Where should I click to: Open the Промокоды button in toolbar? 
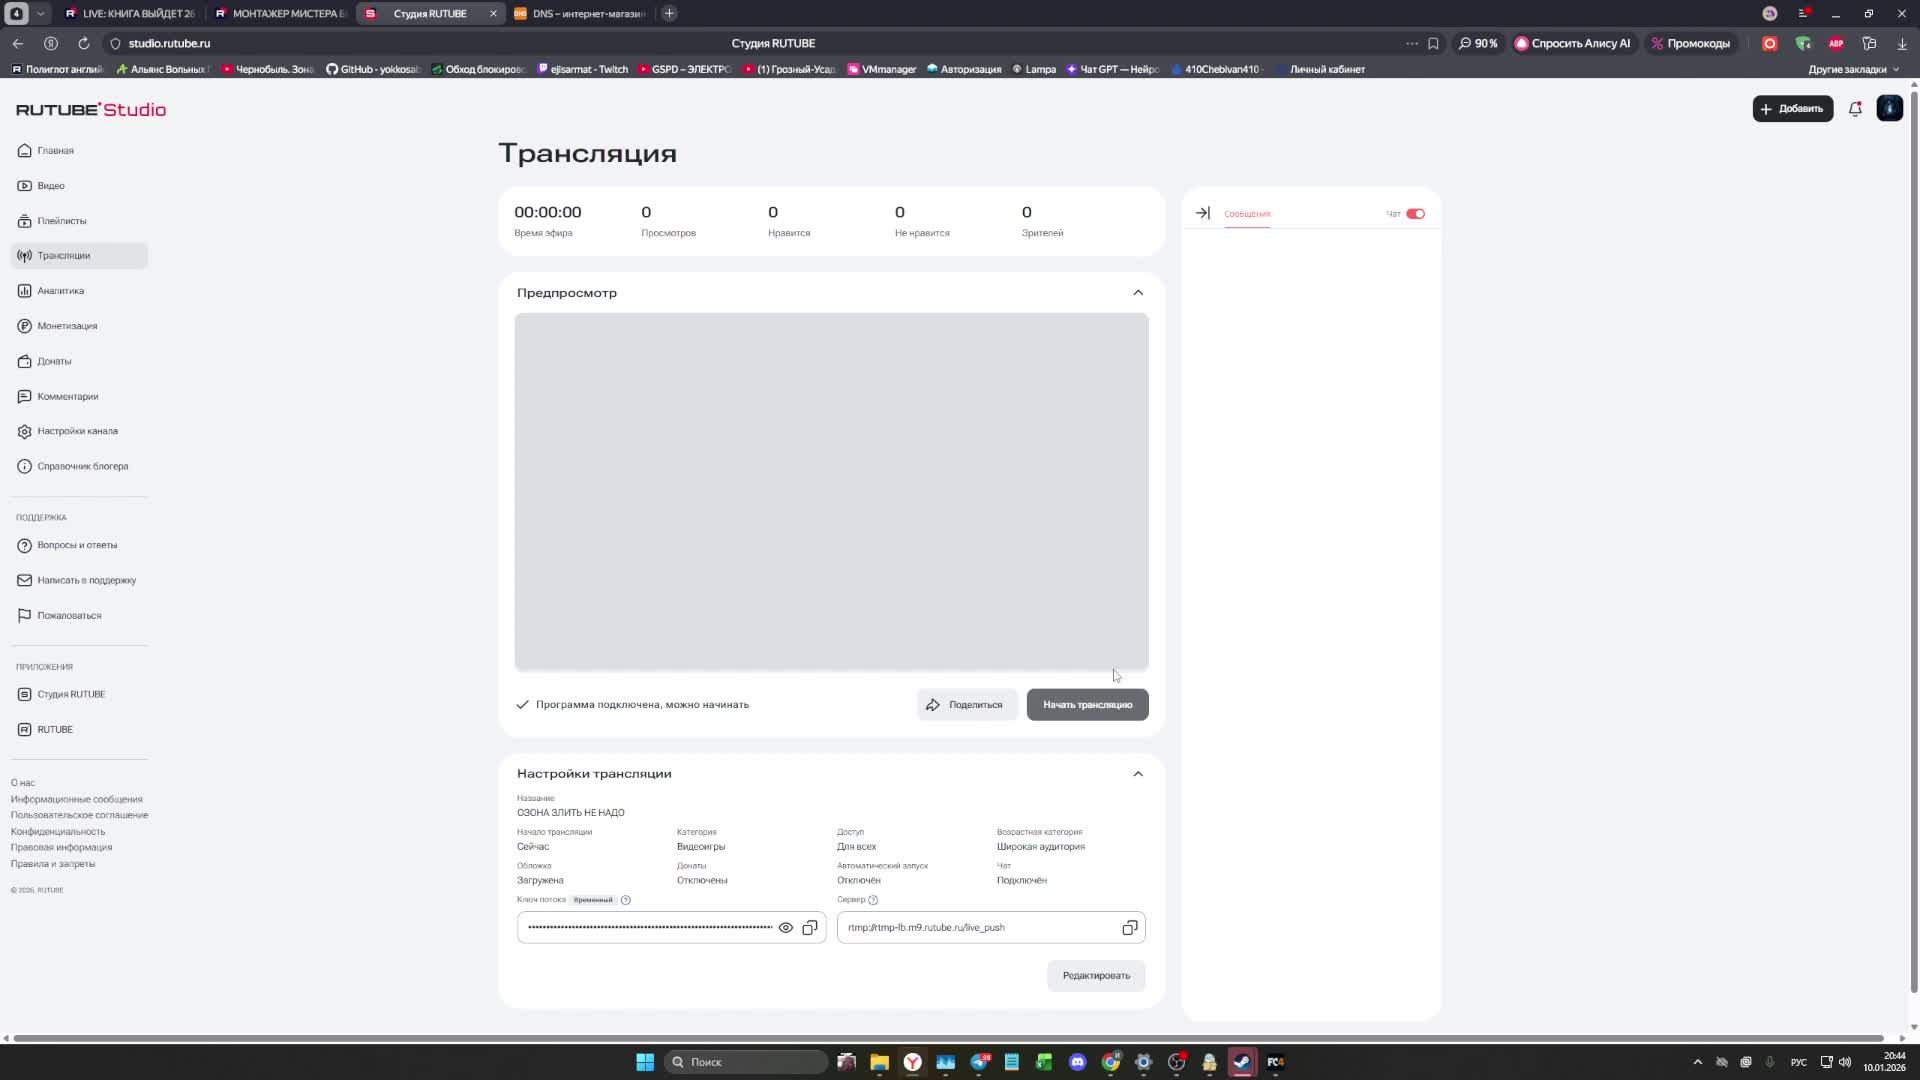click(1690, 43)
